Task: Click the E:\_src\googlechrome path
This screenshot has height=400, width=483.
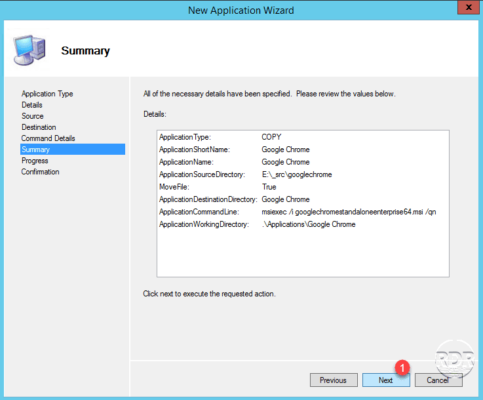Action: tap(297, 174)
